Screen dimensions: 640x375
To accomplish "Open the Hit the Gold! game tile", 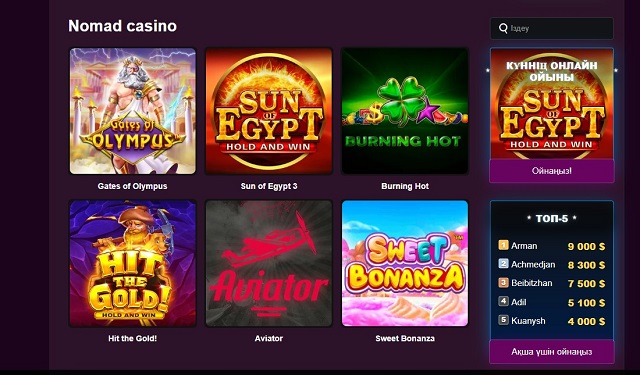I will [x=133, y=263].
